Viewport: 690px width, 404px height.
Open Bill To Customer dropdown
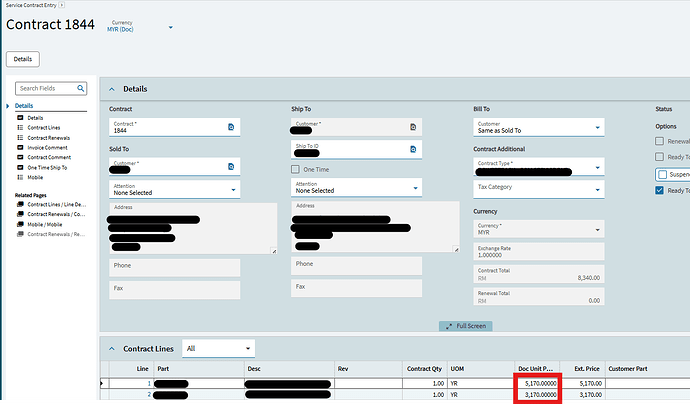598,128
